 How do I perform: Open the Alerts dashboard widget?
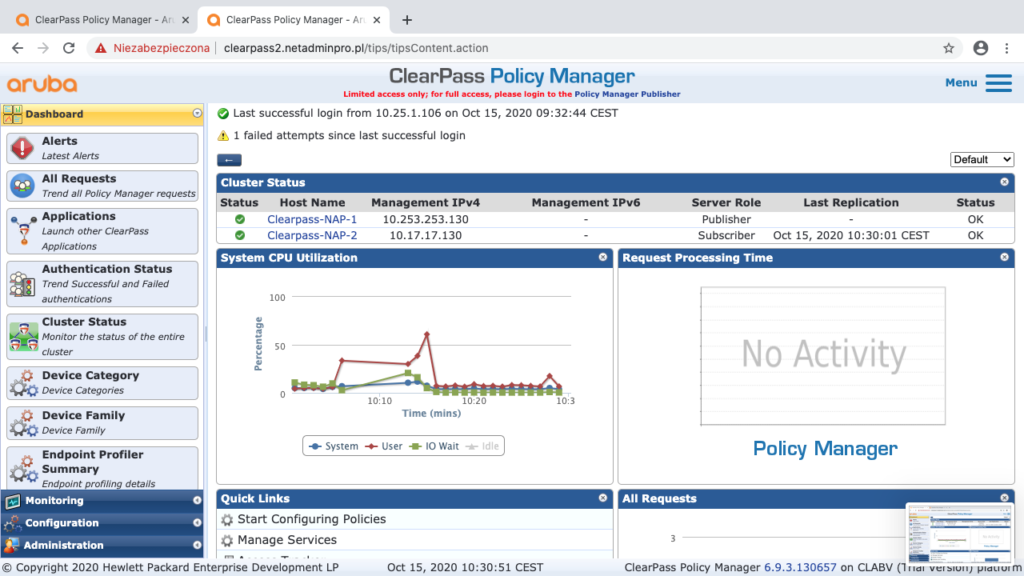coord(103,148)
